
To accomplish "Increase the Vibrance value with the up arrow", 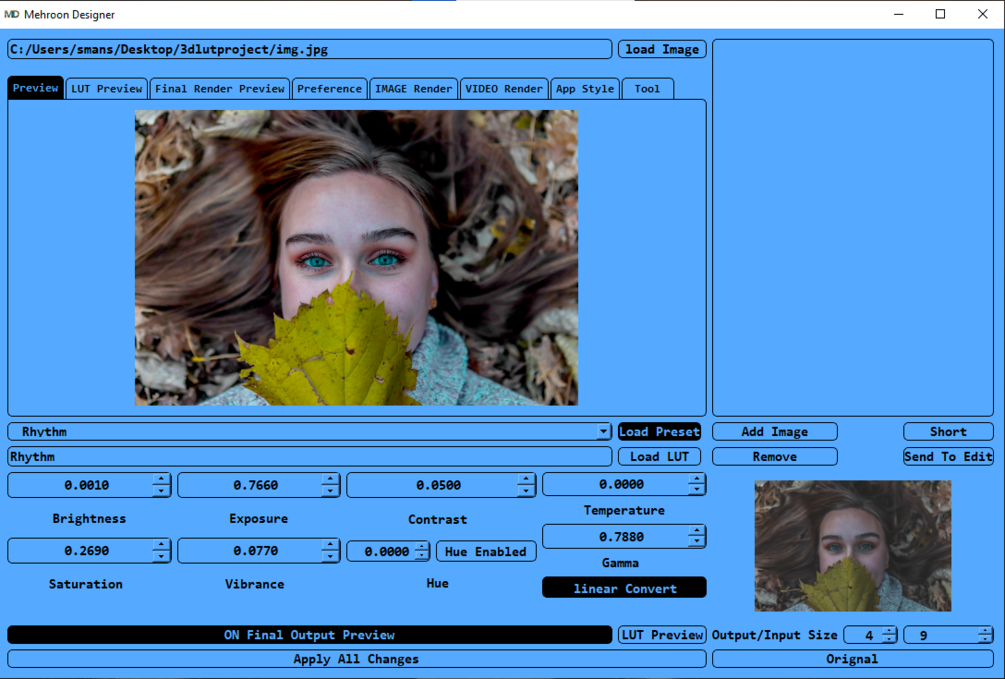I will (331, 545).
